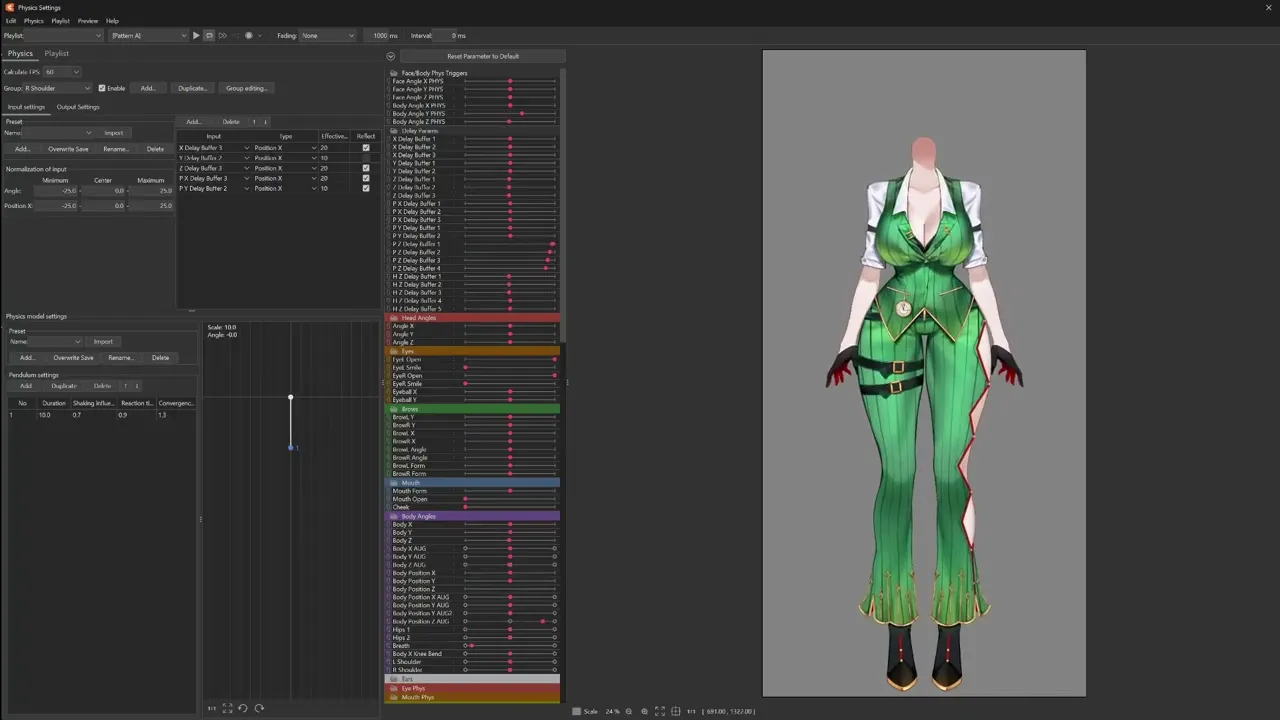Open the Calculate FPS dropdown
This screenshot has height=720, width=1280.
pos(62,72)
